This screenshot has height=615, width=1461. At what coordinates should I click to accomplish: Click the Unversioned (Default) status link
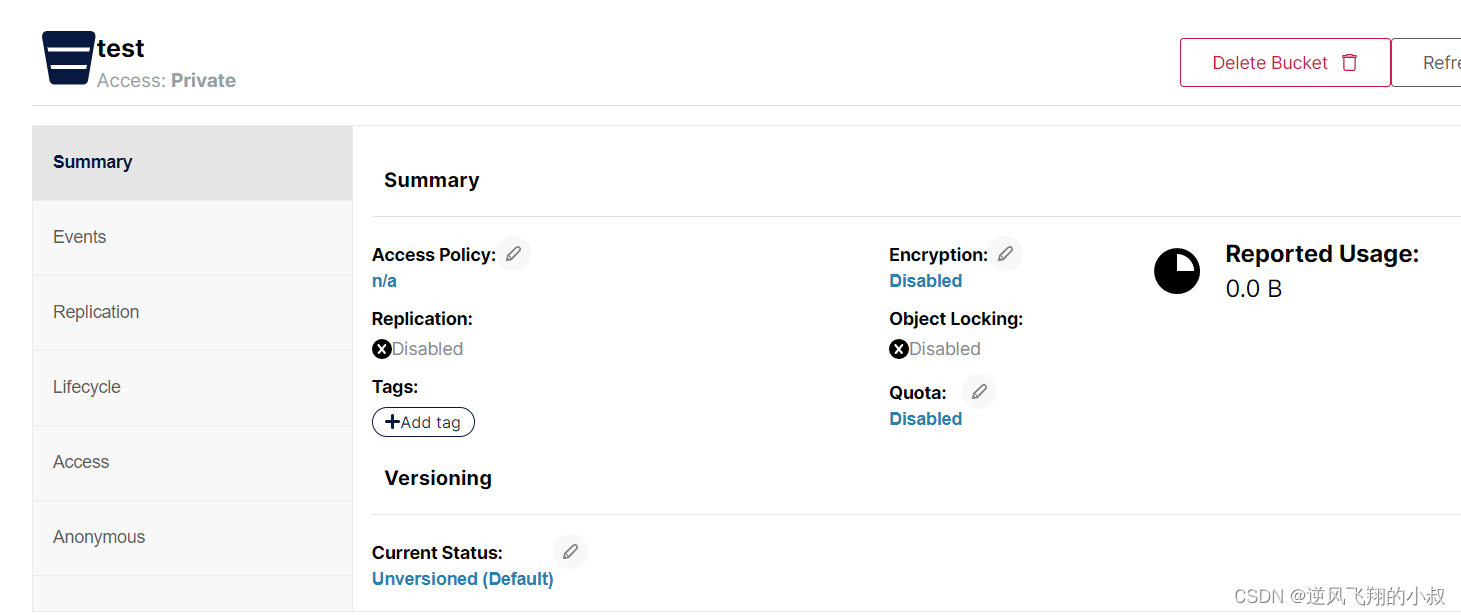click(x=463, y=579)
